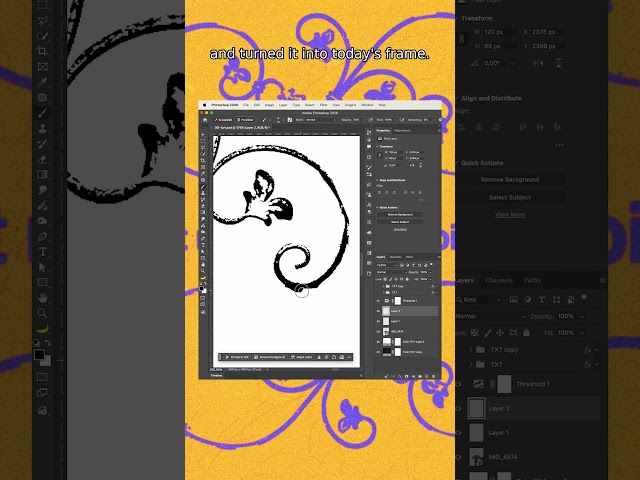Open the Image menu in the menu bar
The width and height of the screenshot is (640, 480).
click(269, 105)
